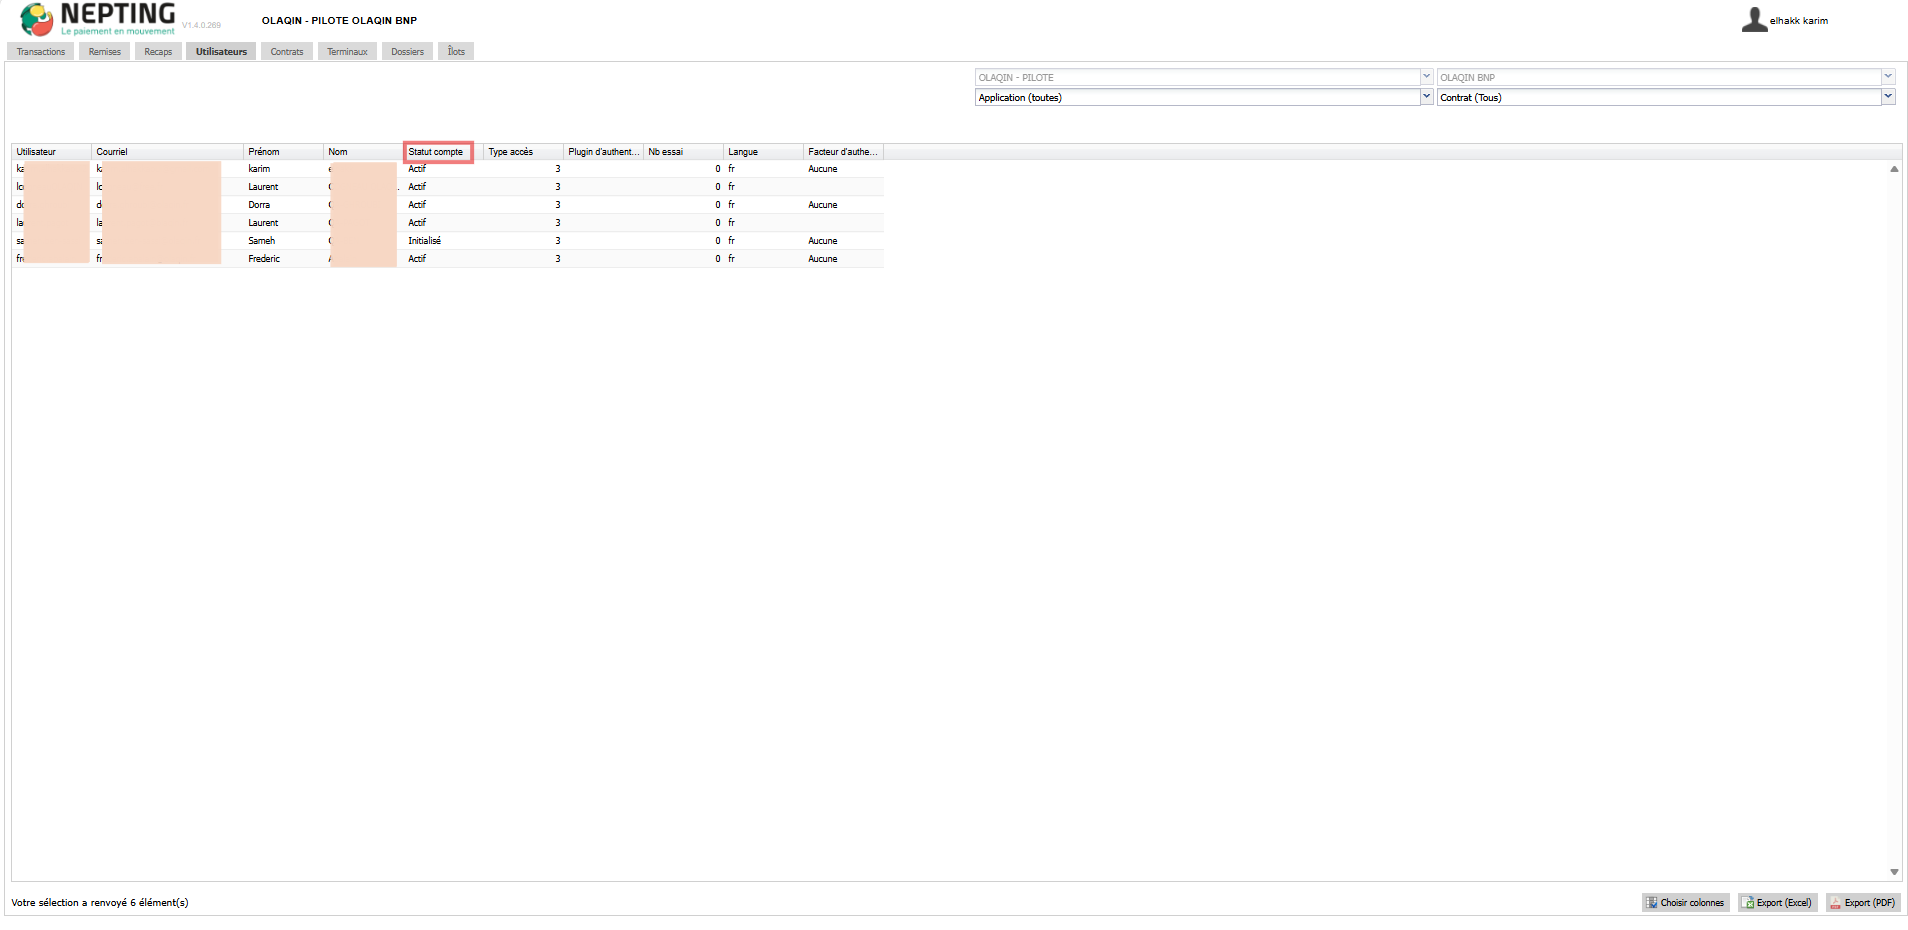
Task: Click Export (Excel) button
Action: pos(1779,903)
